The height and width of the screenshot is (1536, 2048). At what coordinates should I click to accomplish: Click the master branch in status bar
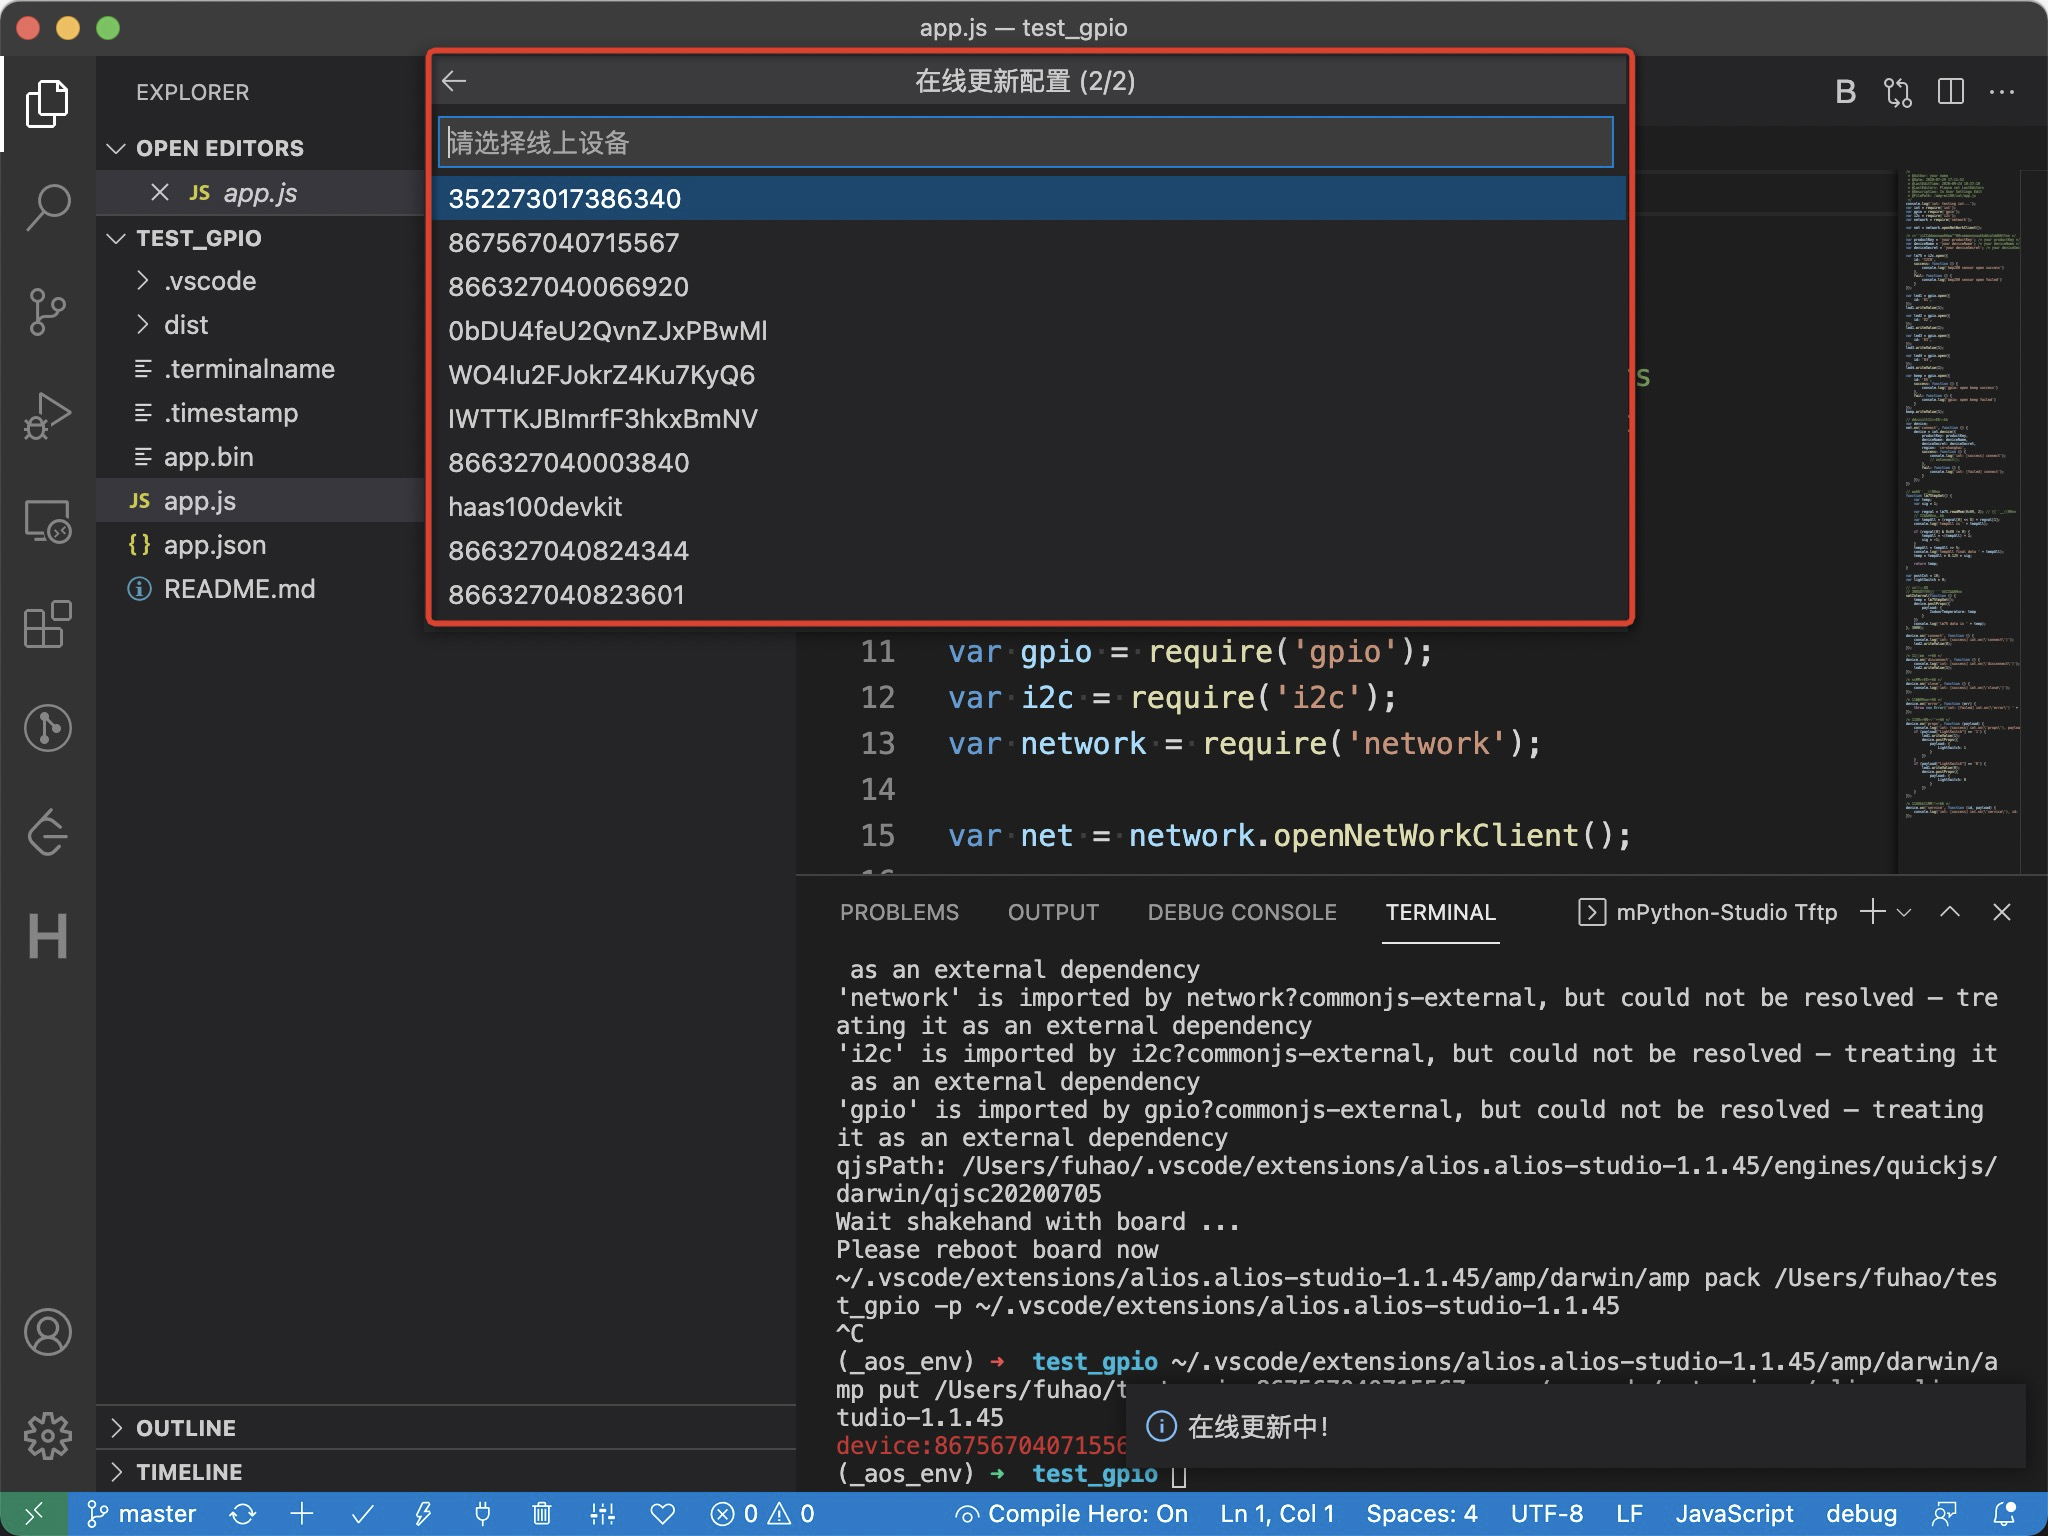point(141,1514)
